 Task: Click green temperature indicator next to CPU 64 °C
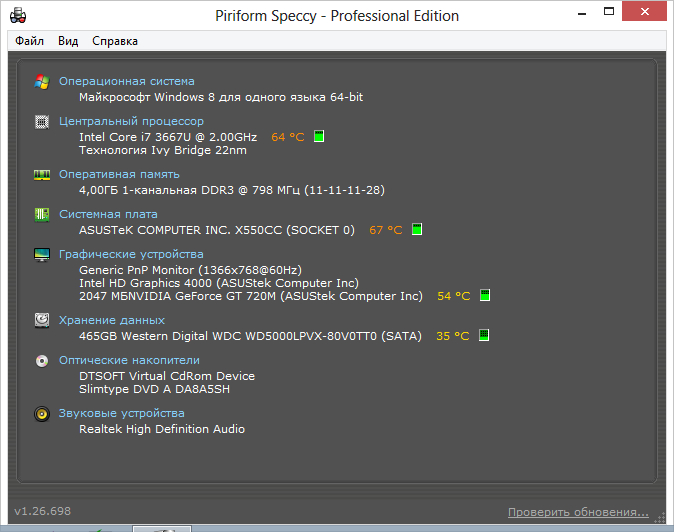(x=319, y=136)
